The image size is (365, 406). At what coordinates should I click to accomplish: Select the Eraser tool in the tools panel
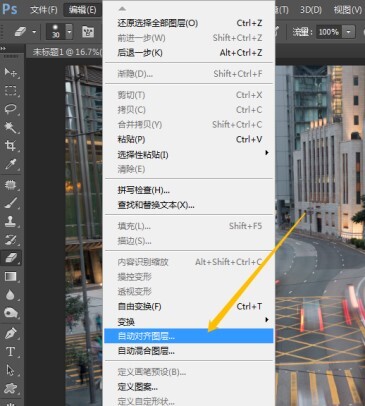pos(11,258)
